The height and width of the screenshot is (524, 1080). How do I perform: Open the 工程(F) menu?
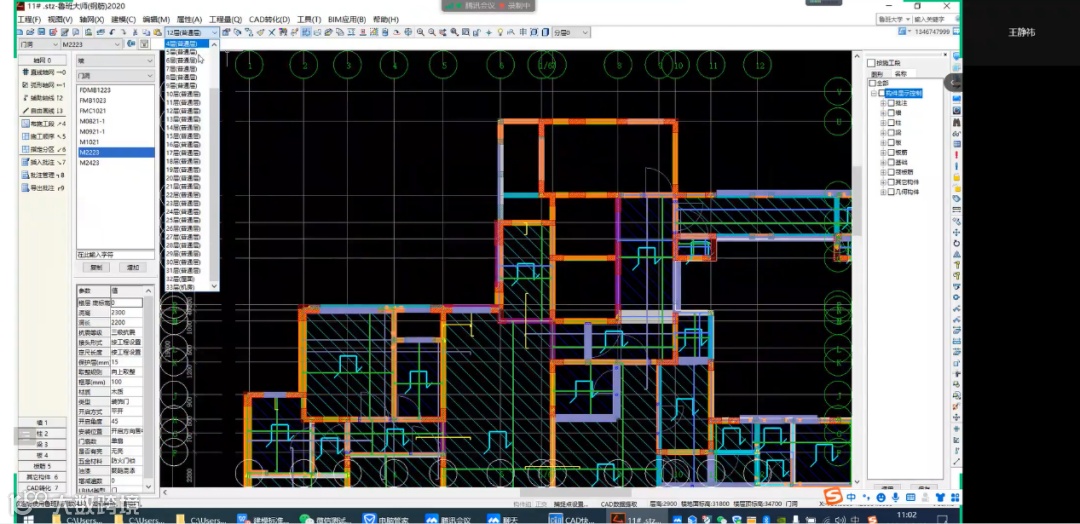(29, 19)
